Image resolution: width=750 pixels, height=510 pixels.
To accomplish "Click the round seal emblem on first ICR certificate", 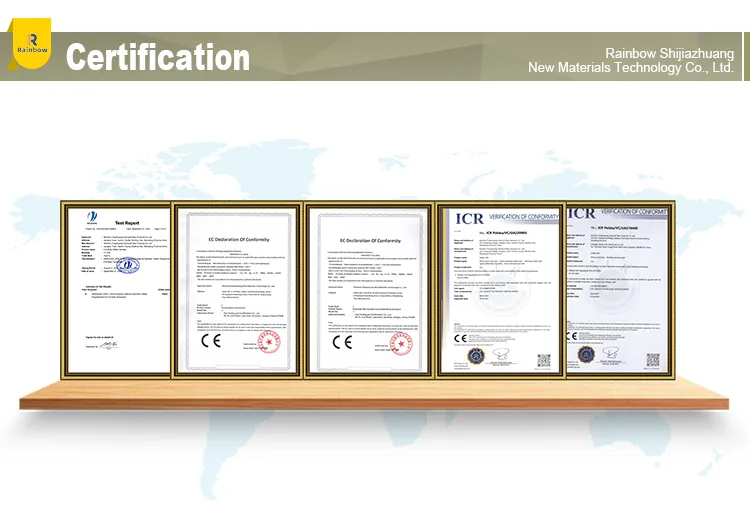I will pyautogui.click(x=476, y=356).
